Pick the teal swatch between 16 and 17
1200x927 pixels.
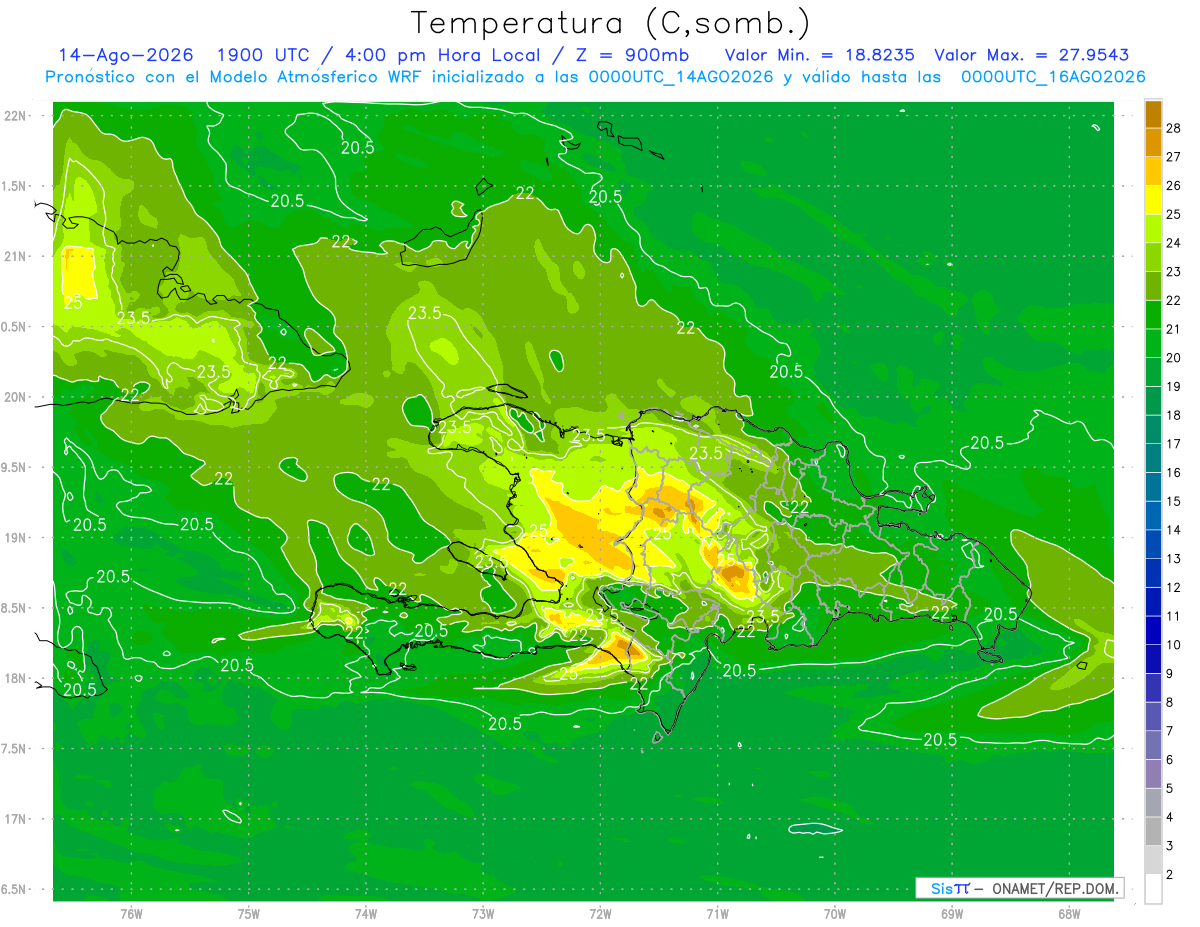1154,458
